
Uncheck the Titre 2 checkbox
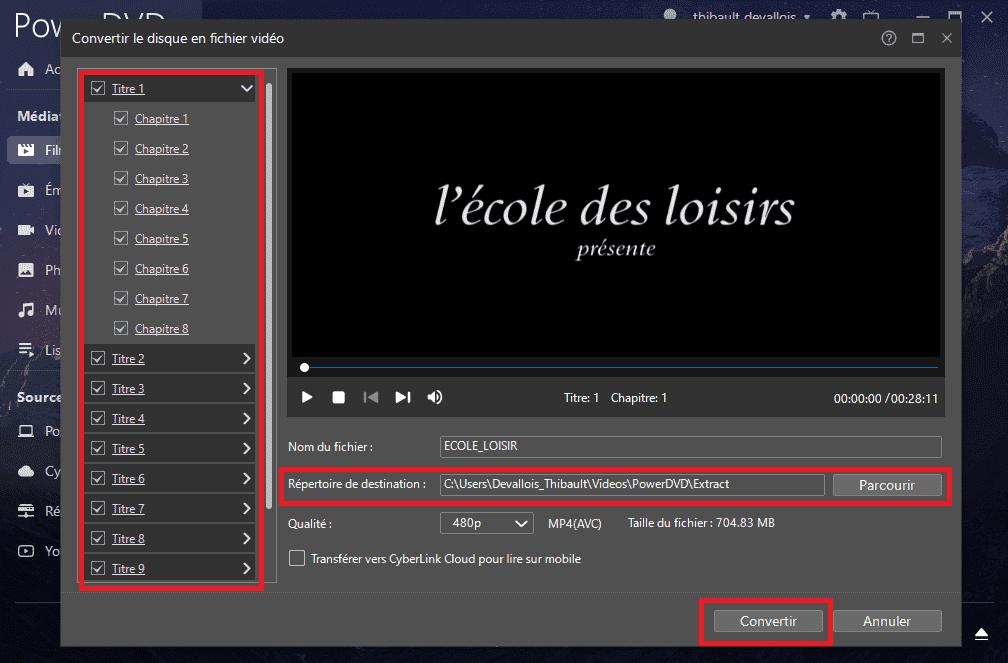pos(98,358)
